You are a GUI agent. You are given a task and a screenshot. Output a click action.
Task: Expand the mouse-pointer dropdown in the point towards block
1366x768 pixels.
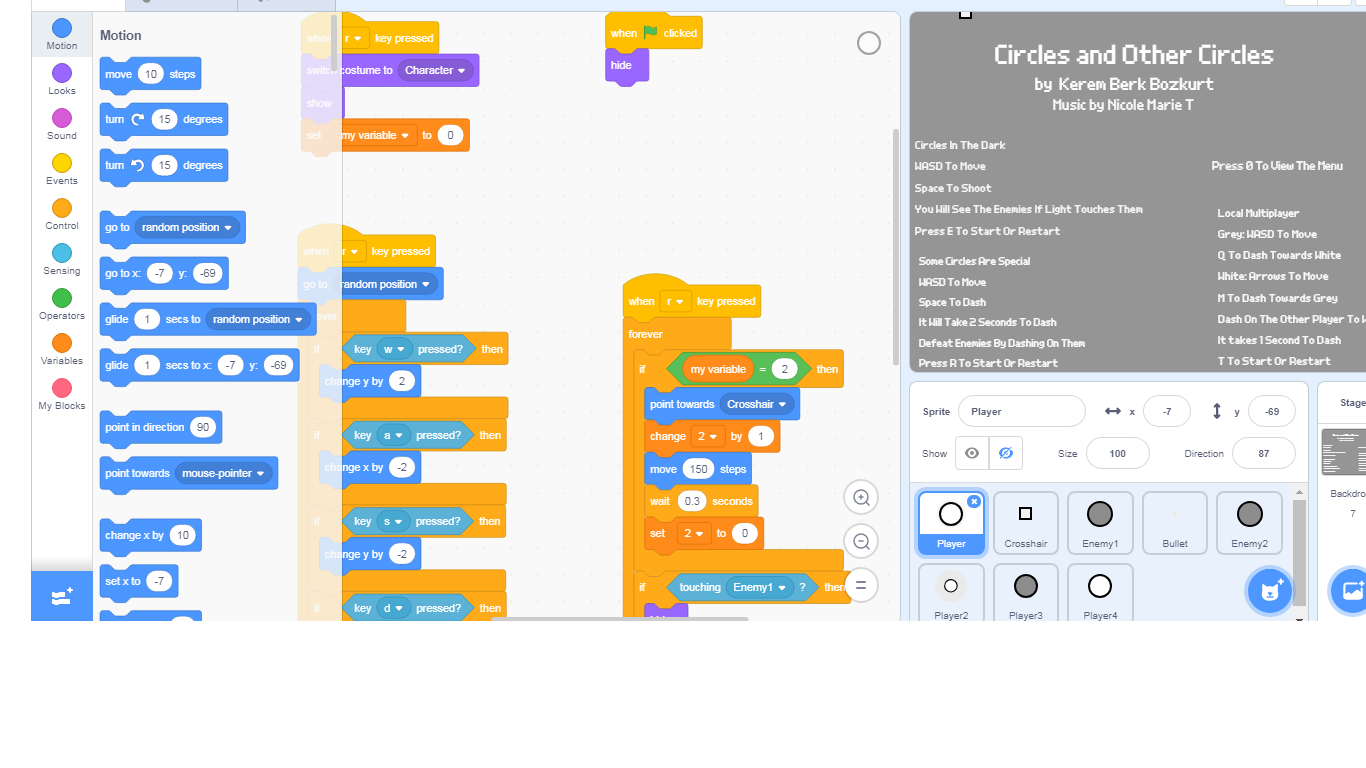pos(224,473)
